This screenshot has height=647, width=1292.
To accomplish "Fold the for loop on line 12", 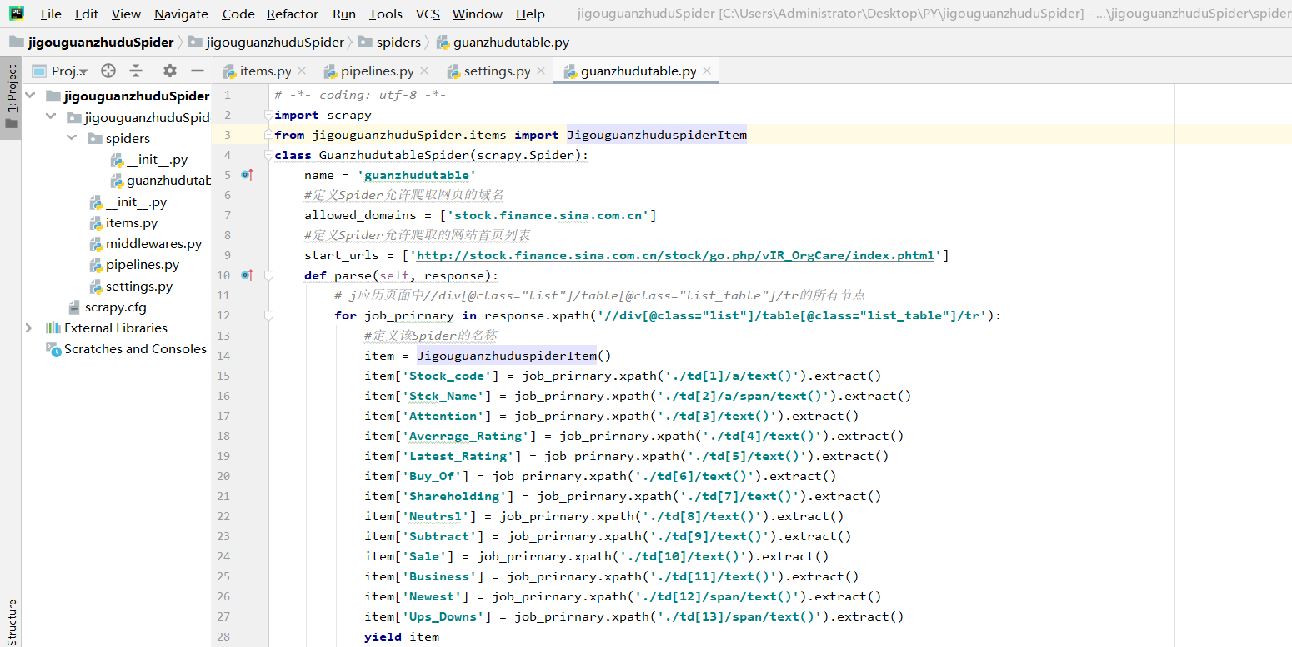I will 268,315.
